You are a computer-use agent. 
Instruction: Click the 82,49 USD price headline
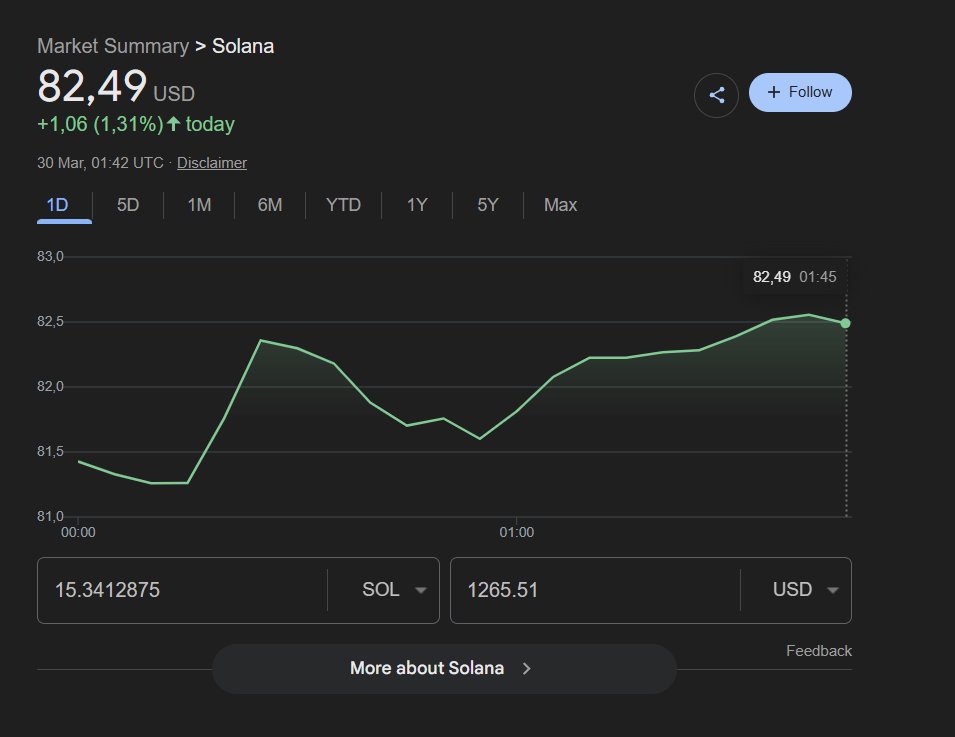116,86
